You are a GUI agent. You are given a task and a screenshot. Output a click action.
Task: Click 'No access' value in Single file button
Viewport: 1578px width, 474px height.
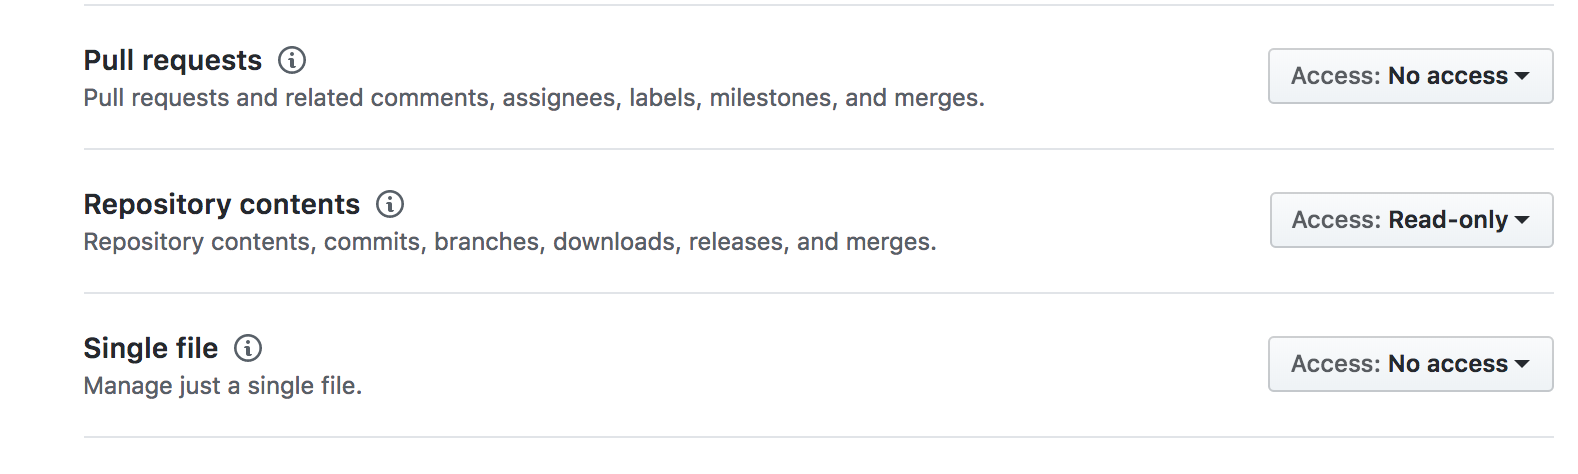(x=1448, y=364)
